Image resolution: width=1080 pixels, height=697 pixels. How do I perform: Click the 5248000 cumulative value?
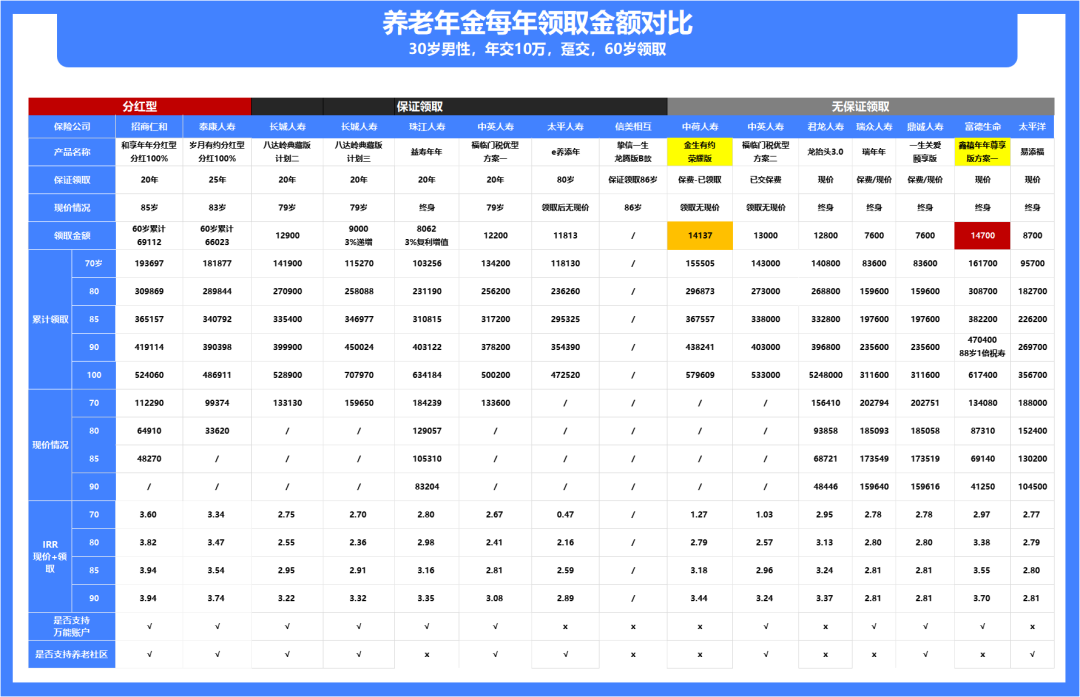pyautogui.click(x=825, y=375)
